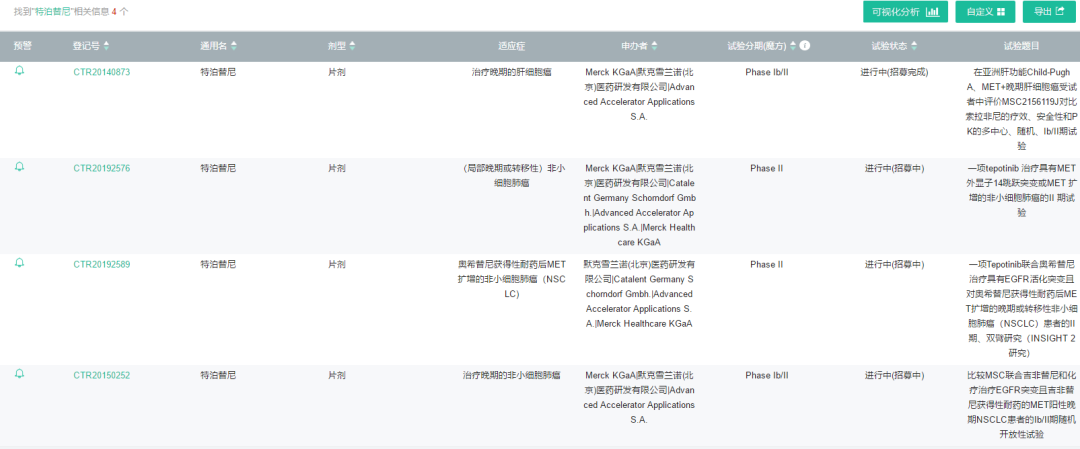Sort by 登记号 using sort arrows
Image resolution: width=1080 pixels, height=449 pixels.
pyautogui.click(x=107, y=46)
